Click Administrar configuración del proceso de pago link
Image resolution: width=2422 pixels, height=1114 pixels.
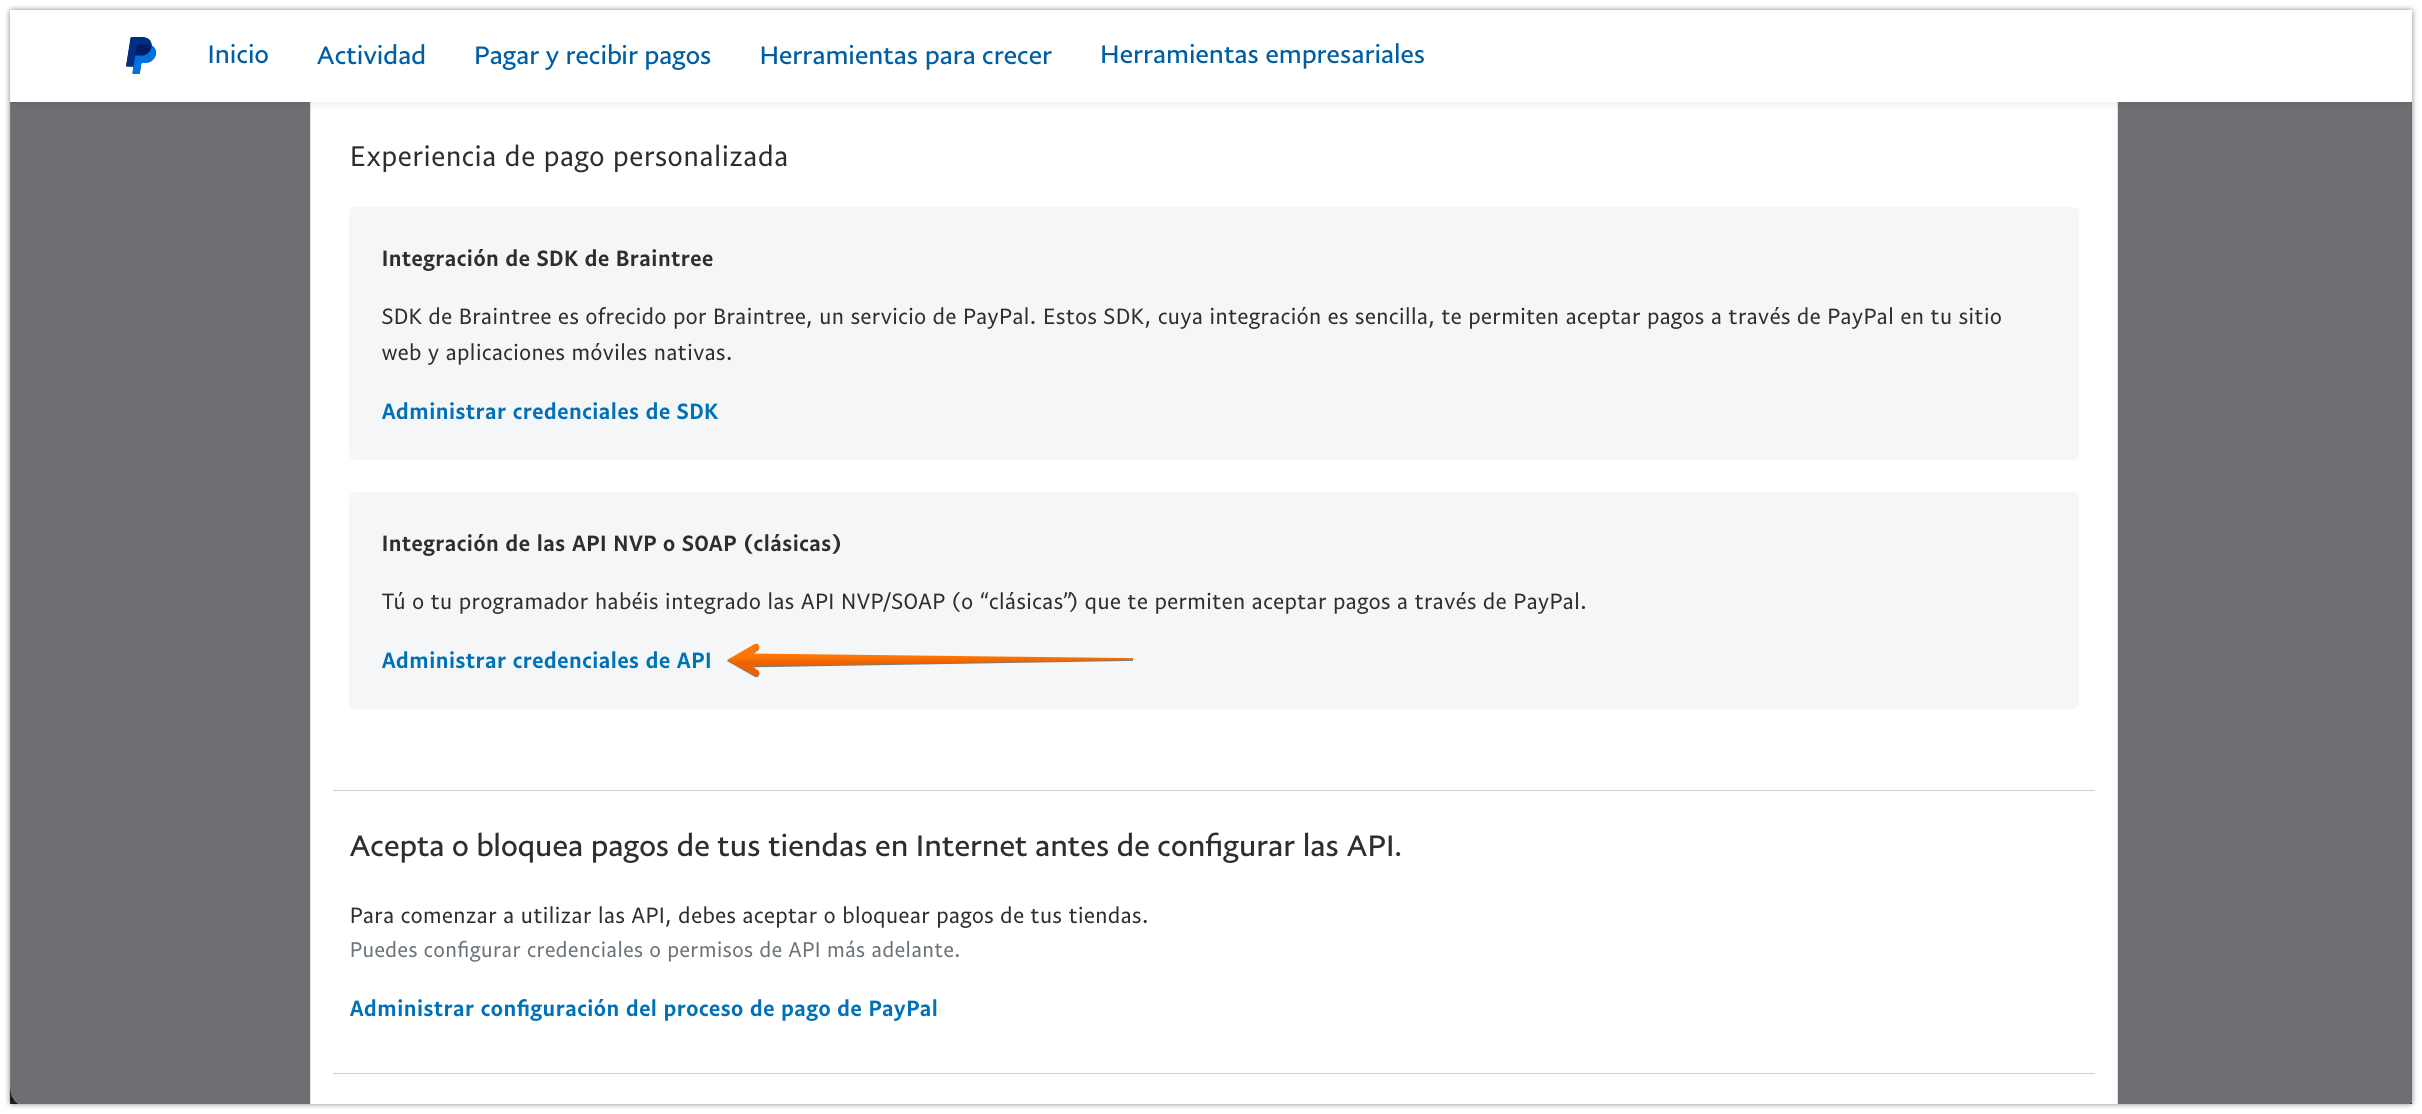(643, 1008)
